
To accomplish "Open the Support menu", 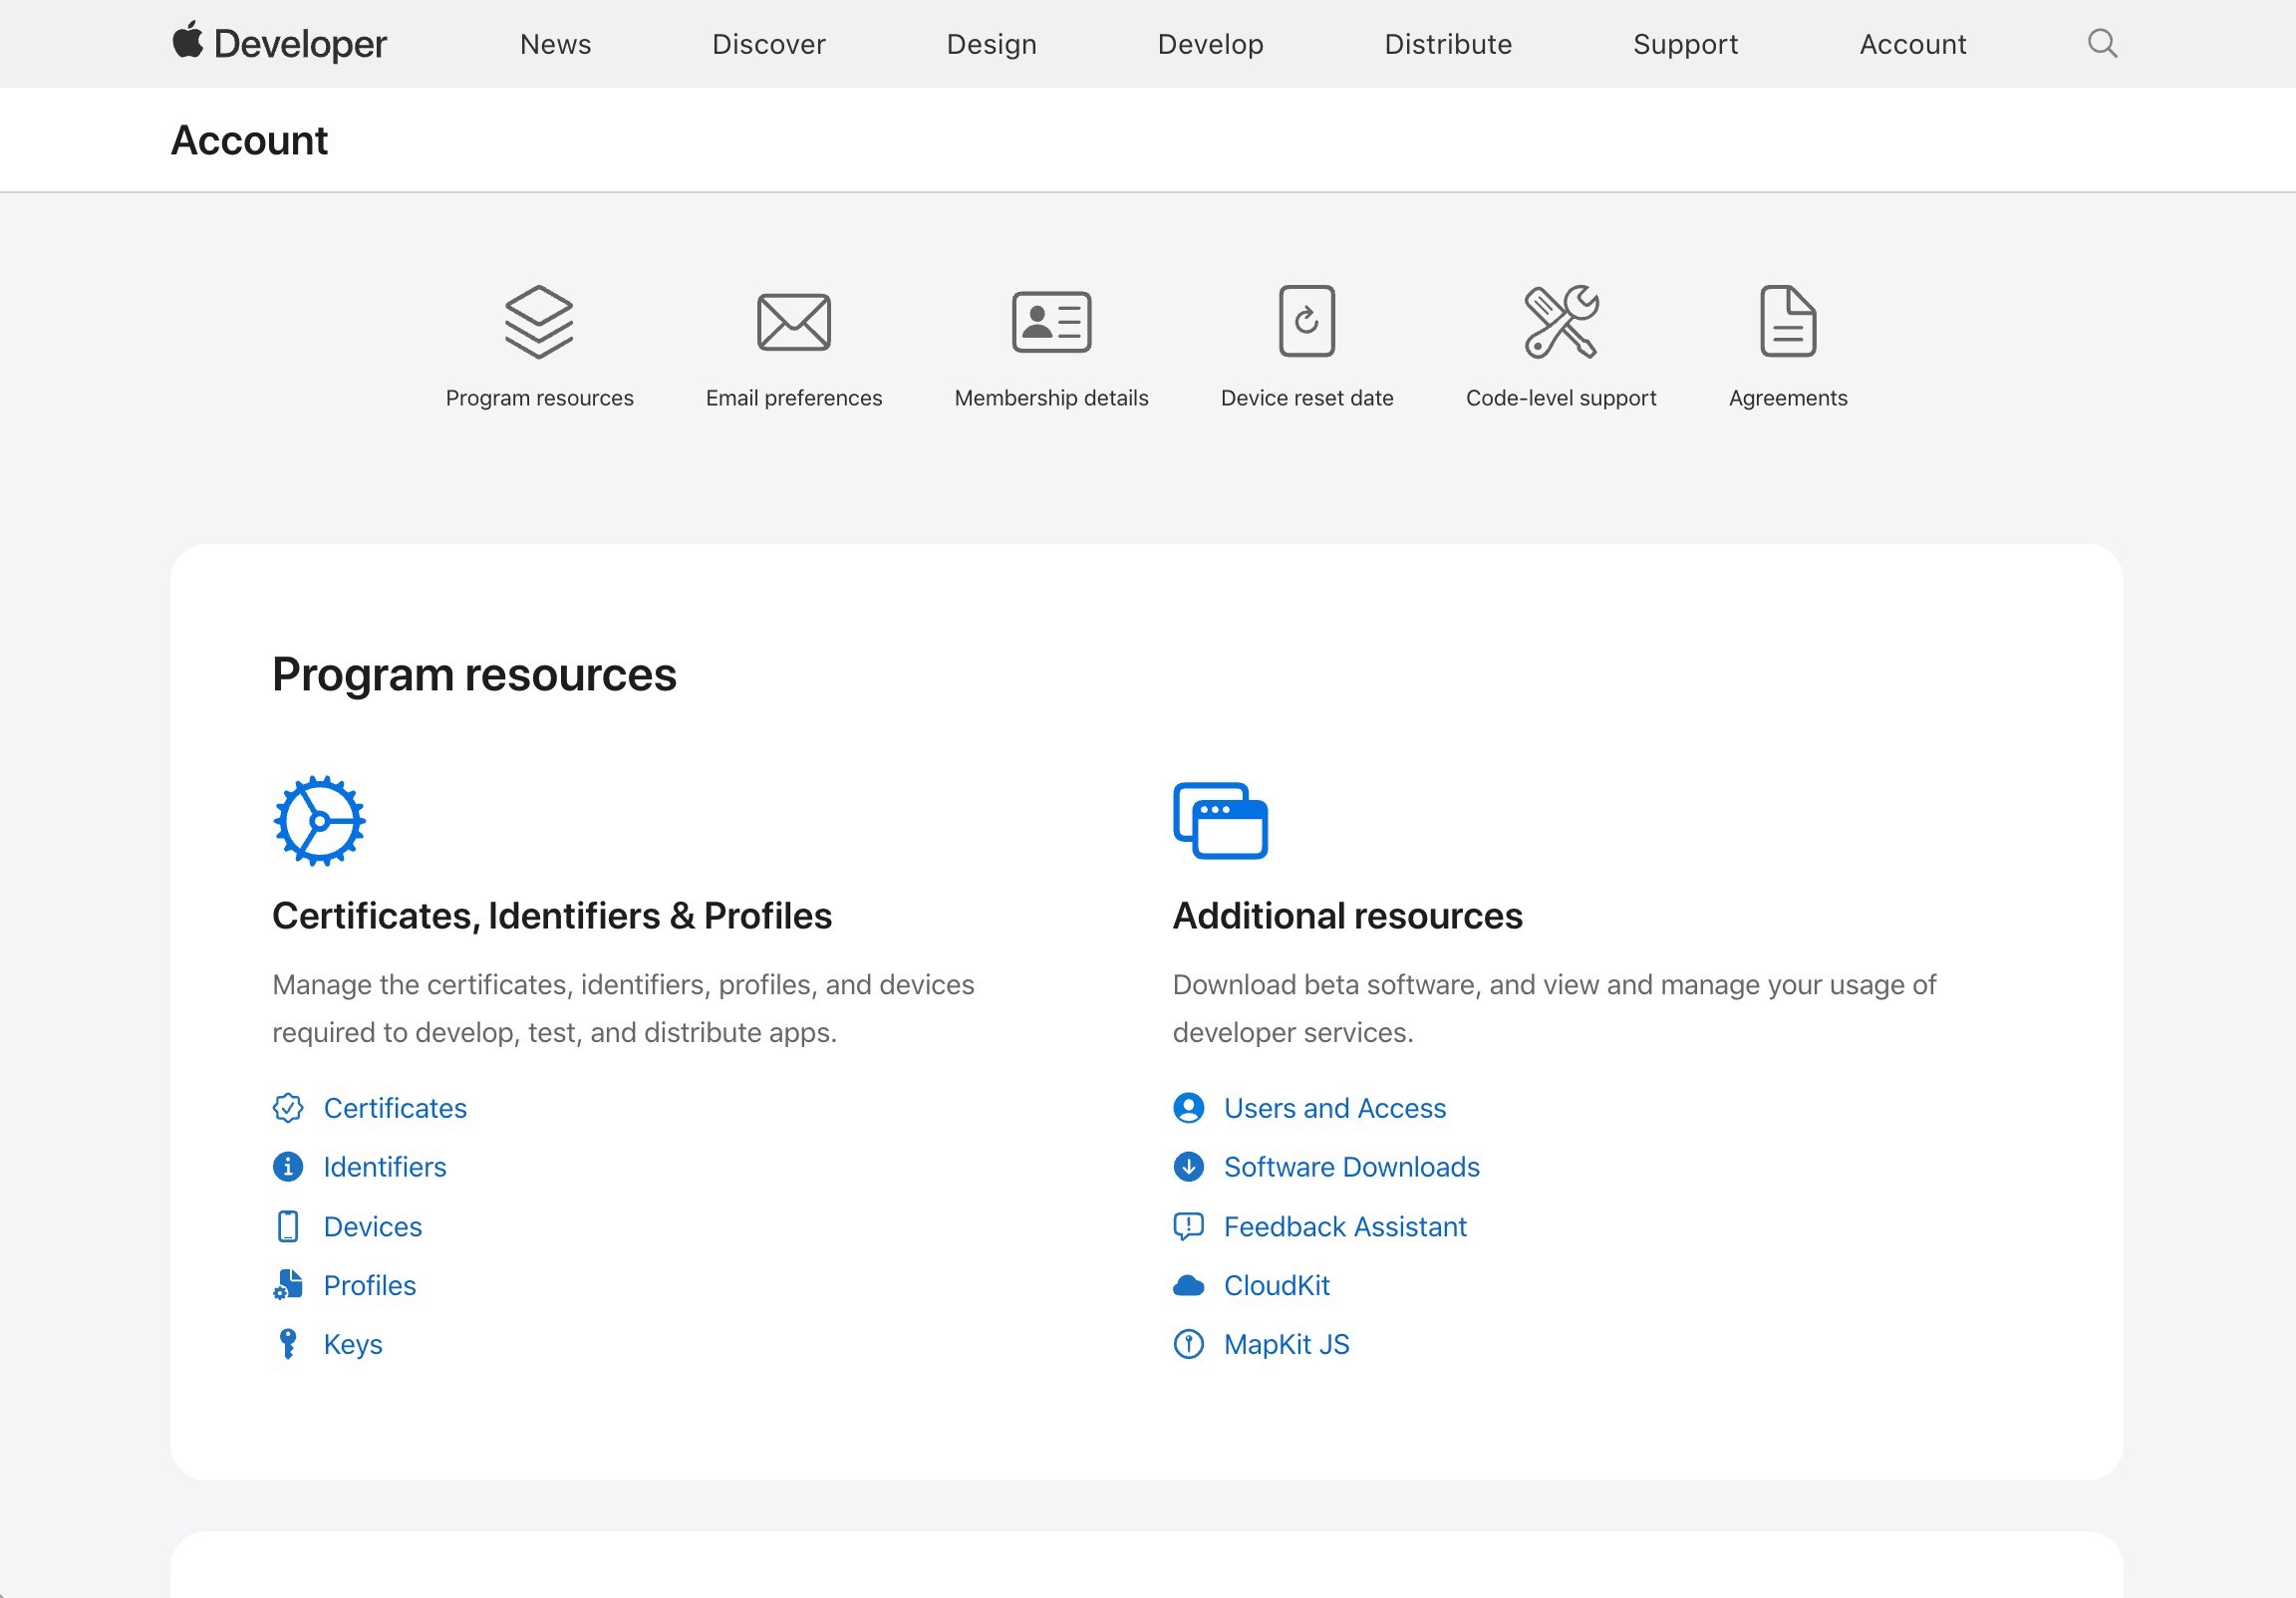I will click(1686, 44).
